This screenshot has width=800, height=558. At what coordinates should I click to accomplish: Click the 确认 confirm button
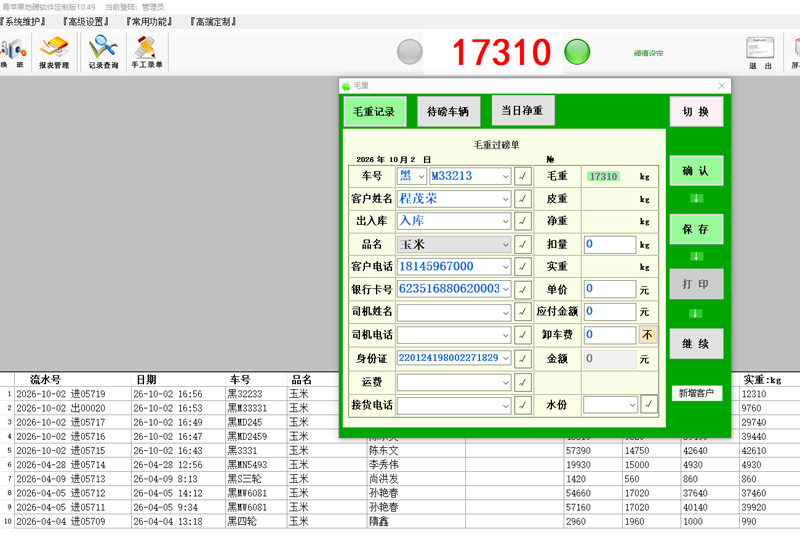tap(696, 171)
